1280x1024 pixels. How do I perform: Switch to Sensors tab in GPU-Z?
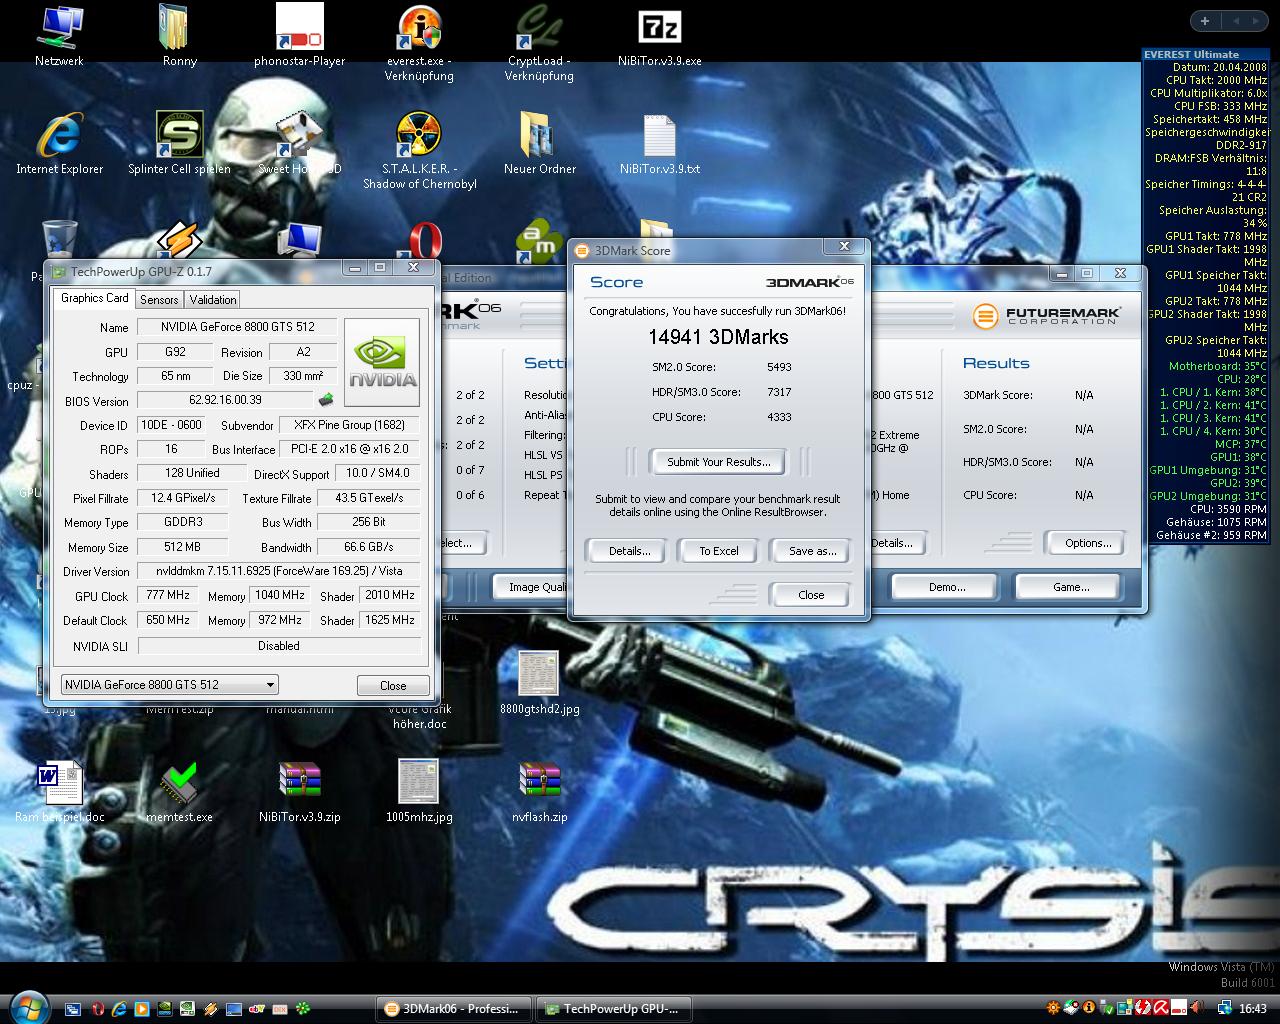[159, 299]
